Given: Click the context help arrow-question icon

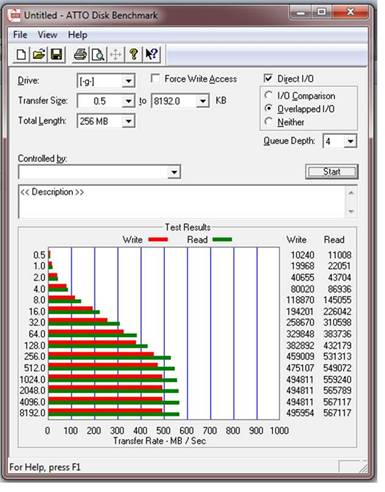Looking at the screenshot, I should [152, 54].
